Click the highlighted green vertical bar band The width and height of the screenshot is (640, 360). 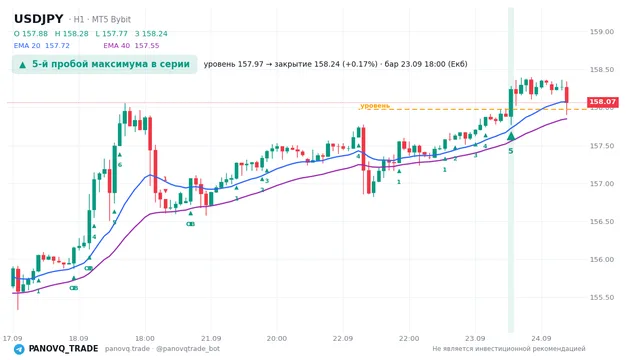click(511, 170)
